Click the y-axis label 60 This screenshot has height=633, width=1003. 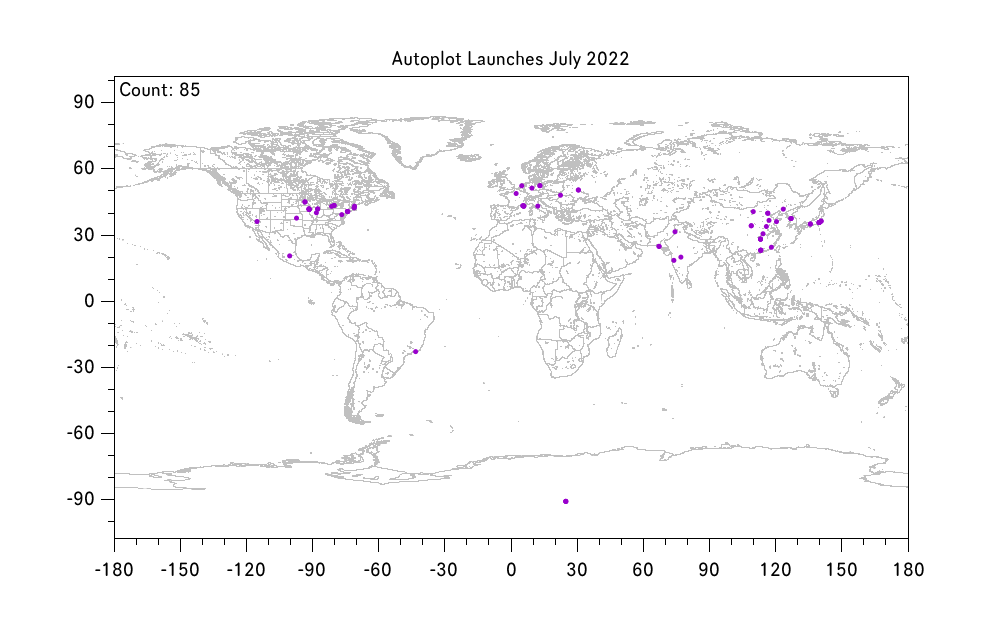[x=84, y=168]
